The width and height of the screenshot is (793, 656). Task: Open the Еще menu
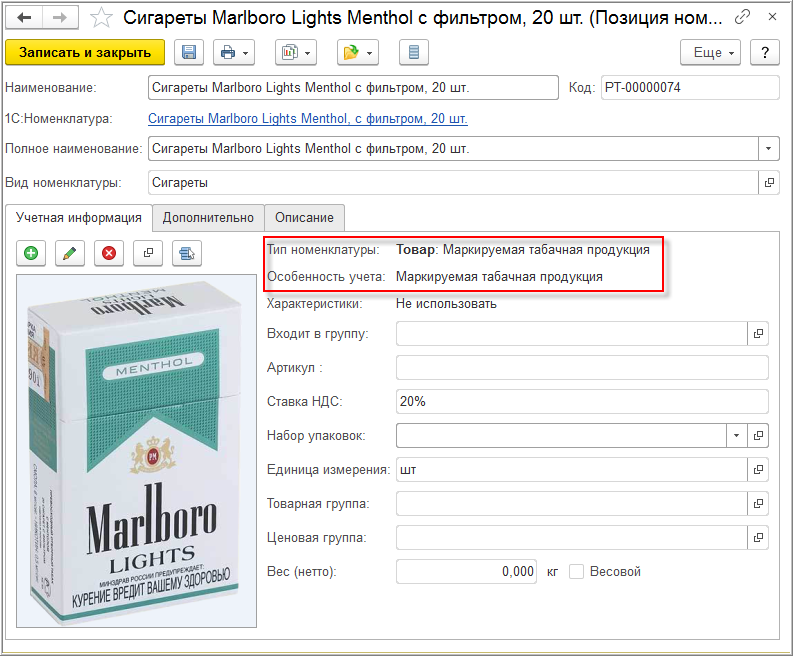pyautogui.click(x=710, y=52)
